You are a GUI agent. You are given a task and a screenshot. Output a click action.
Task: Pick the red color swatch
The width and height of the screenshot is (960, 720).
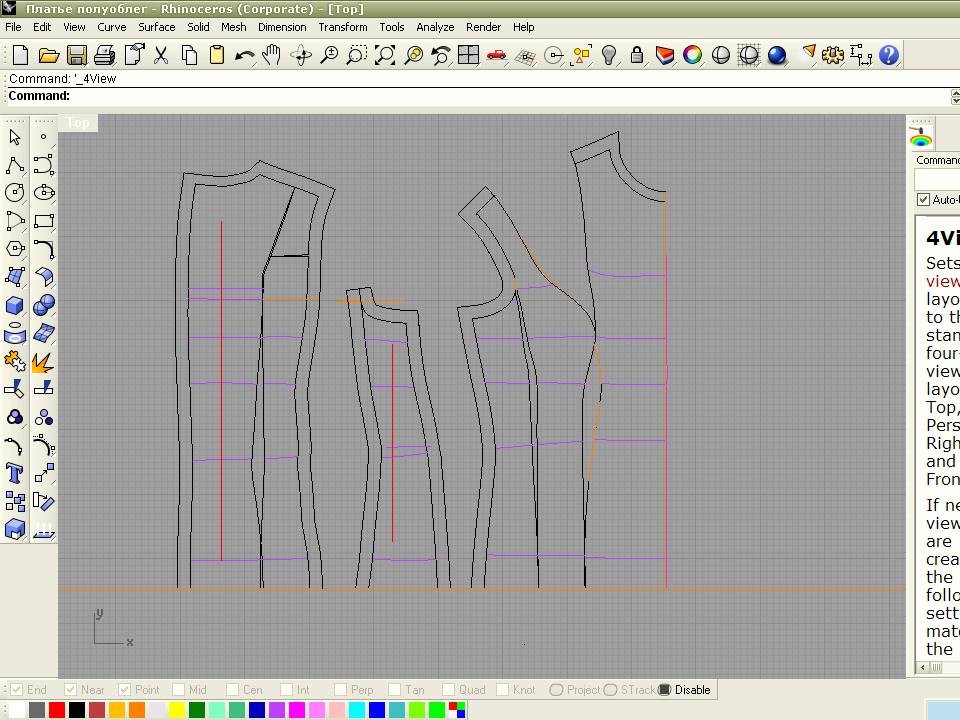(57, 710)
